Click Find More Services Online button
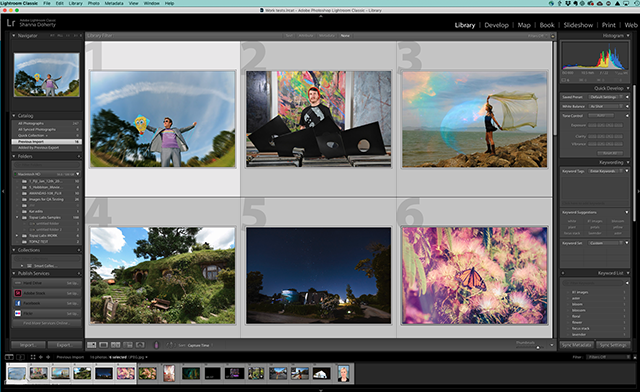Image resolution: width=640 pixels, height=392 pixels. (47, 323)
